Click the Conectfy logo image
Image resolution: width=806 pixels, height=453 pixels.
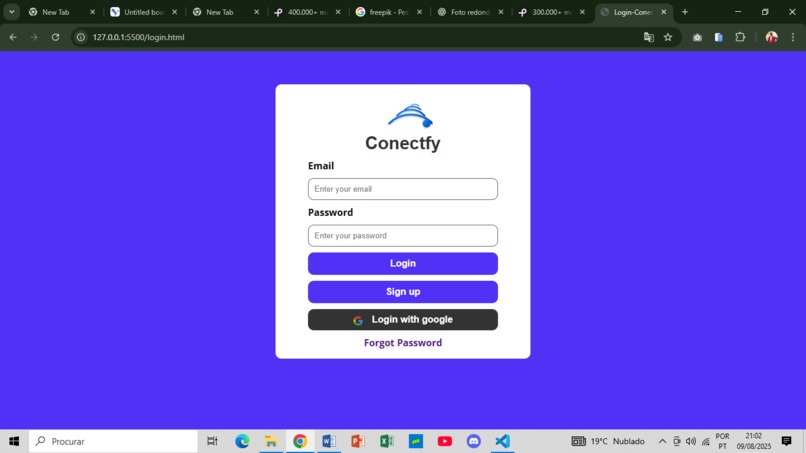(x=410, y=116)
